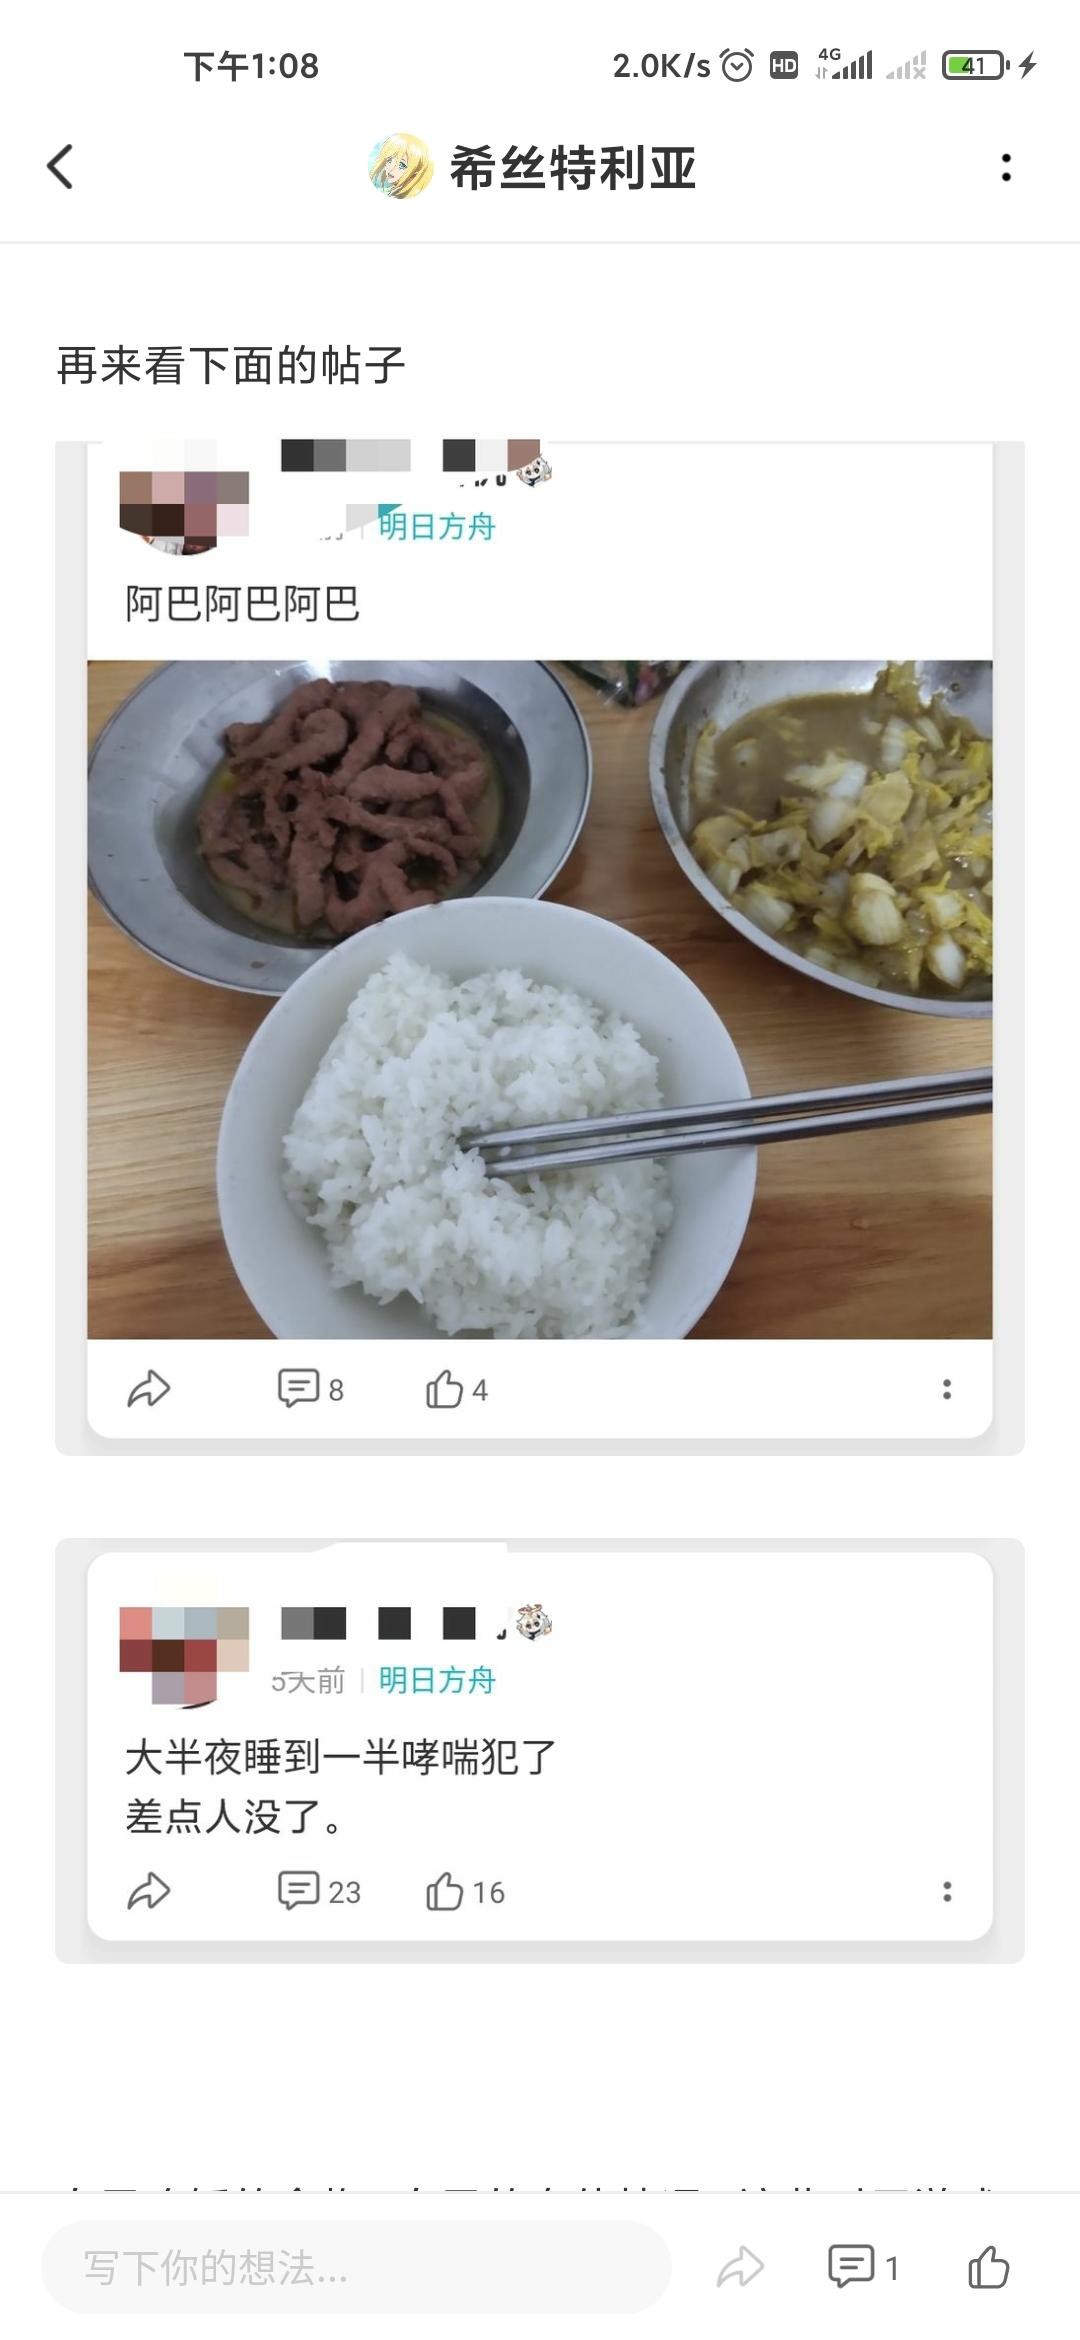Open 明日方舟 tag on first post
This screenshot has height=2340, width=1080.
(x=437, y=526)
